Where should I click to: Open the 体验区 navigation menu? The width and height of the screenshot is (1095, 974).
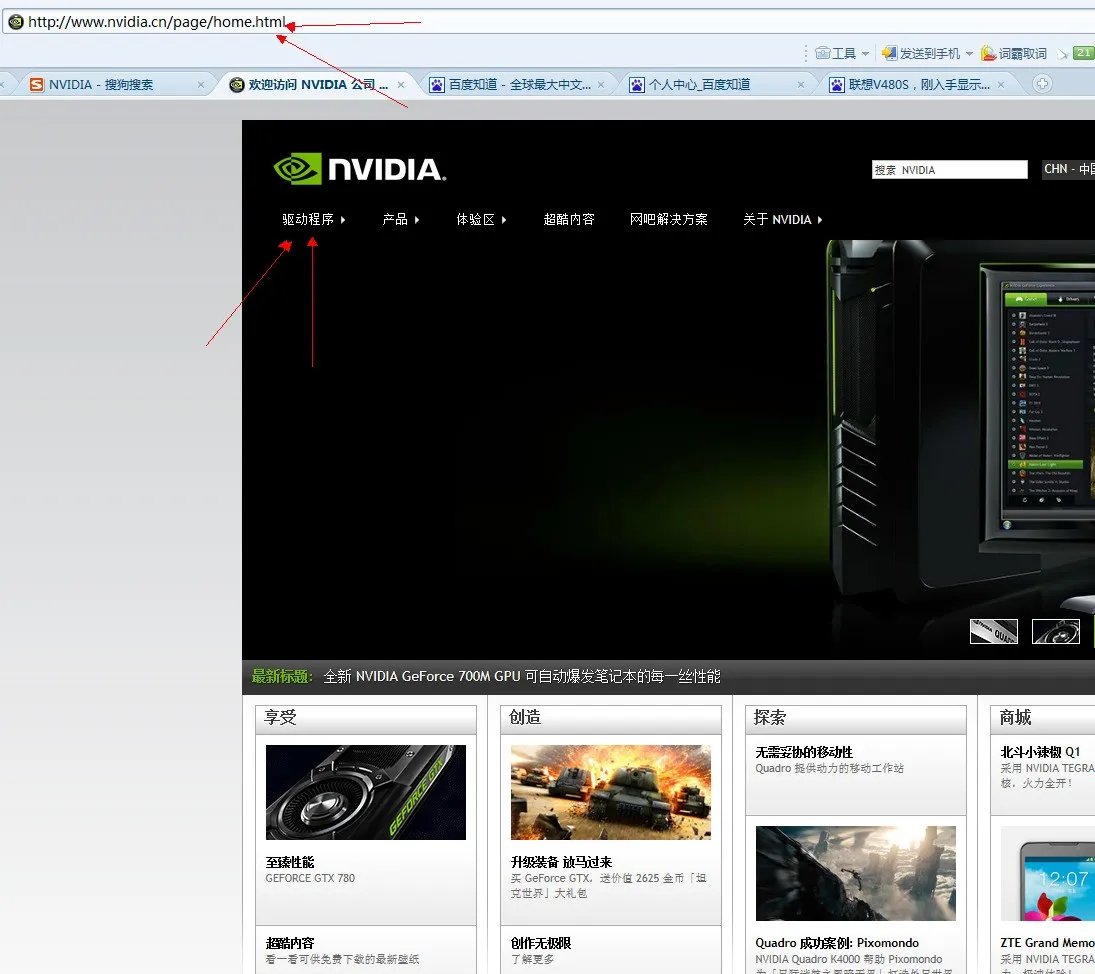(475, 219)
